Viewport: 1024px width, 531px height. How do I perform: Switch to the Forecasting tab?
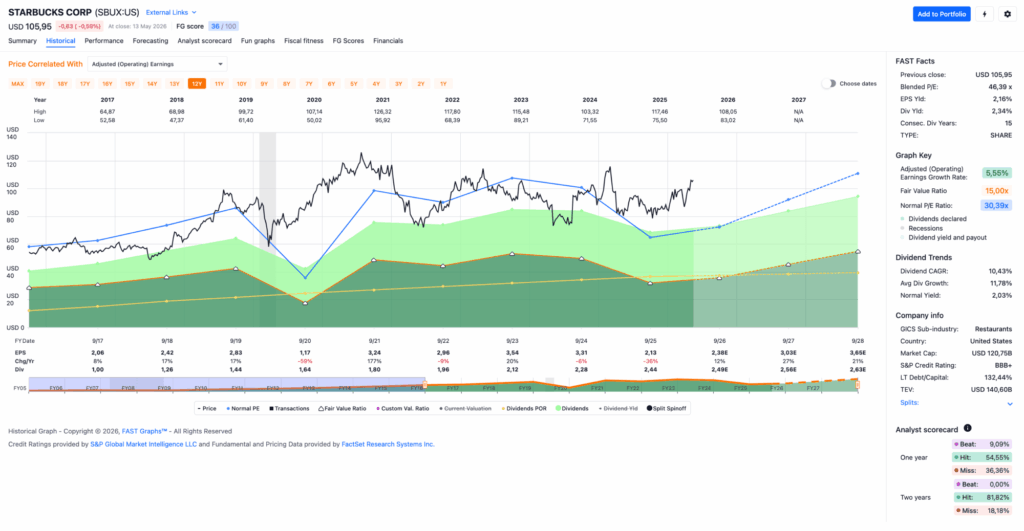(150, 40)
